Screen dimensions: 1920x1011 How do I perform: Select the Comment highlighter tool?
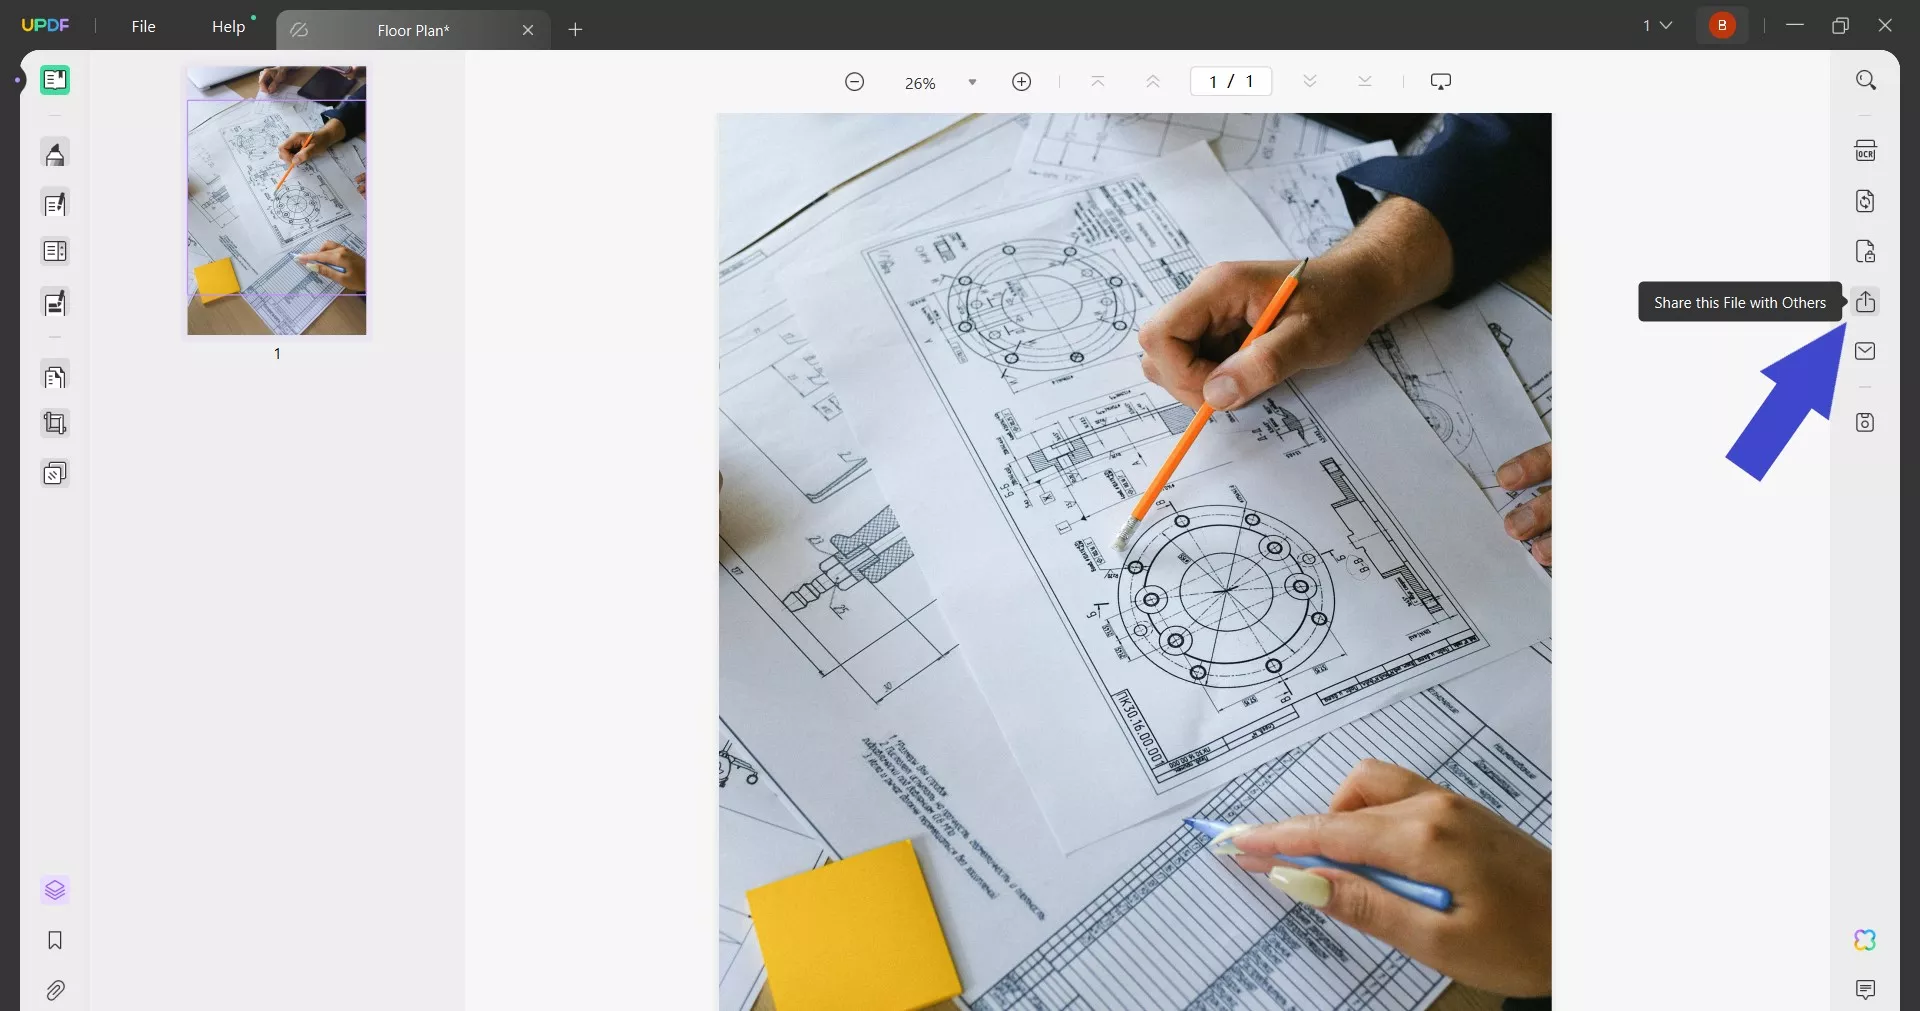pos(55,154)
